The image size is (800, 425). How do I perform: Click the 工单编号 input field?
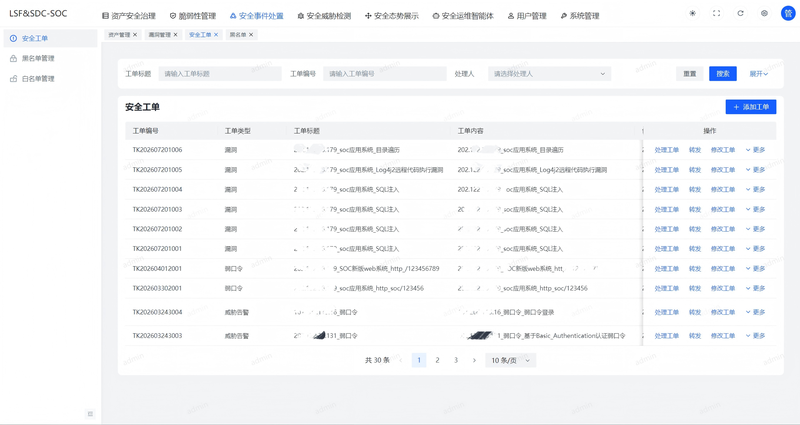coord(385,73)
